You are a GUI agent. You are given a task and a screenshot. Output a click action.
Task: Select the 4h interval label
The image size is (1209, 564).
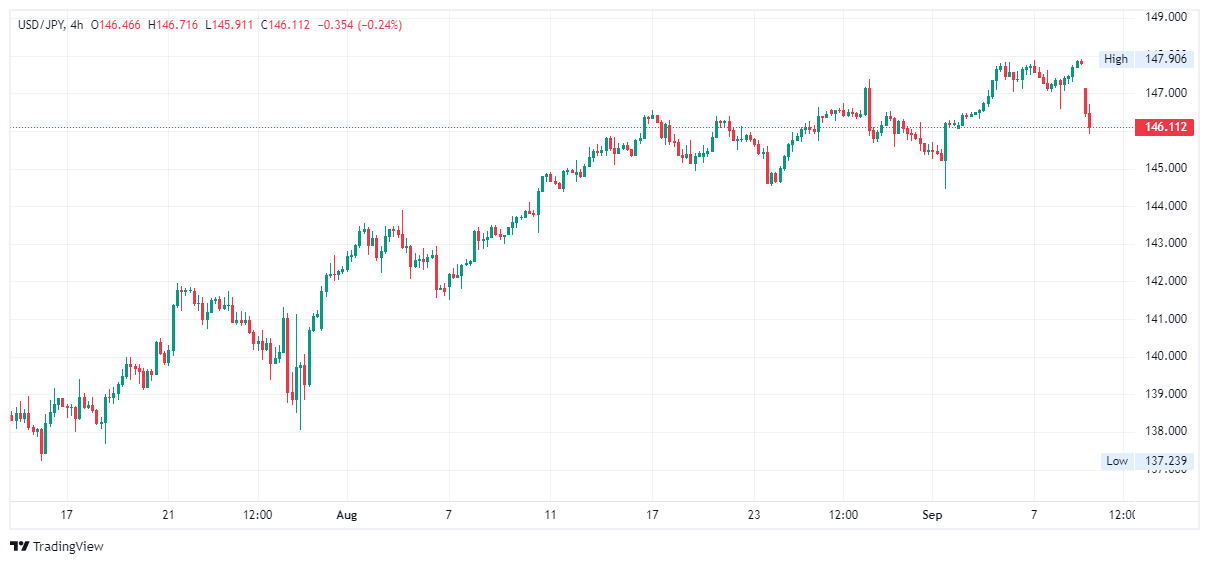pyautogui.click(x=77, y=25)
